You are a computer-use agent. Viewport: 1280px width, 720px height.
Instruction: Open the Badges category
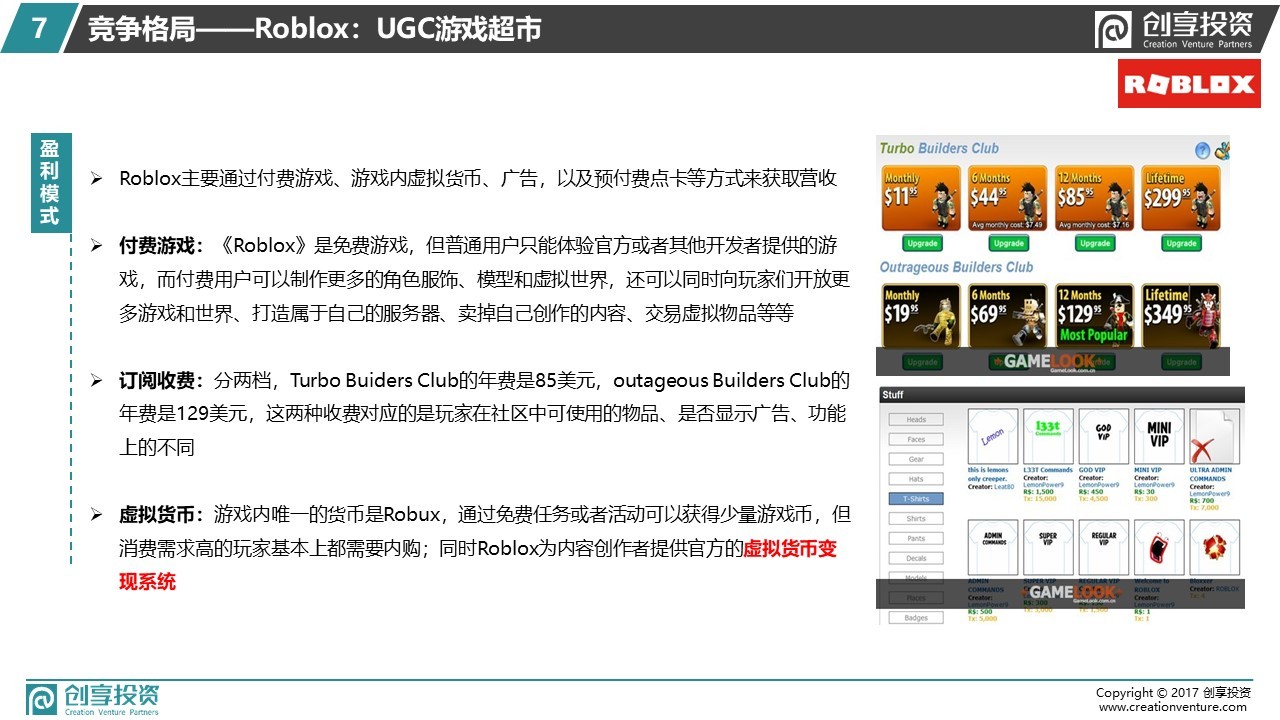pos(916,618)
